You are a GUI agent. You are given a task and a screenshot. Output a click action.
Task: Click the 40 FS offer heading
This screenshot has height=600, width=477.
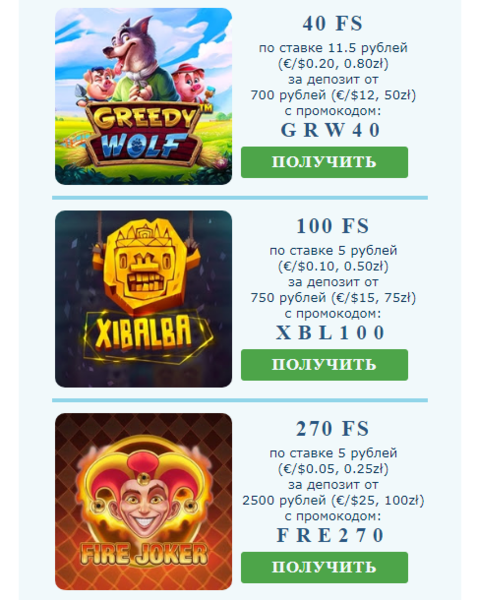[x=332, y=23]
